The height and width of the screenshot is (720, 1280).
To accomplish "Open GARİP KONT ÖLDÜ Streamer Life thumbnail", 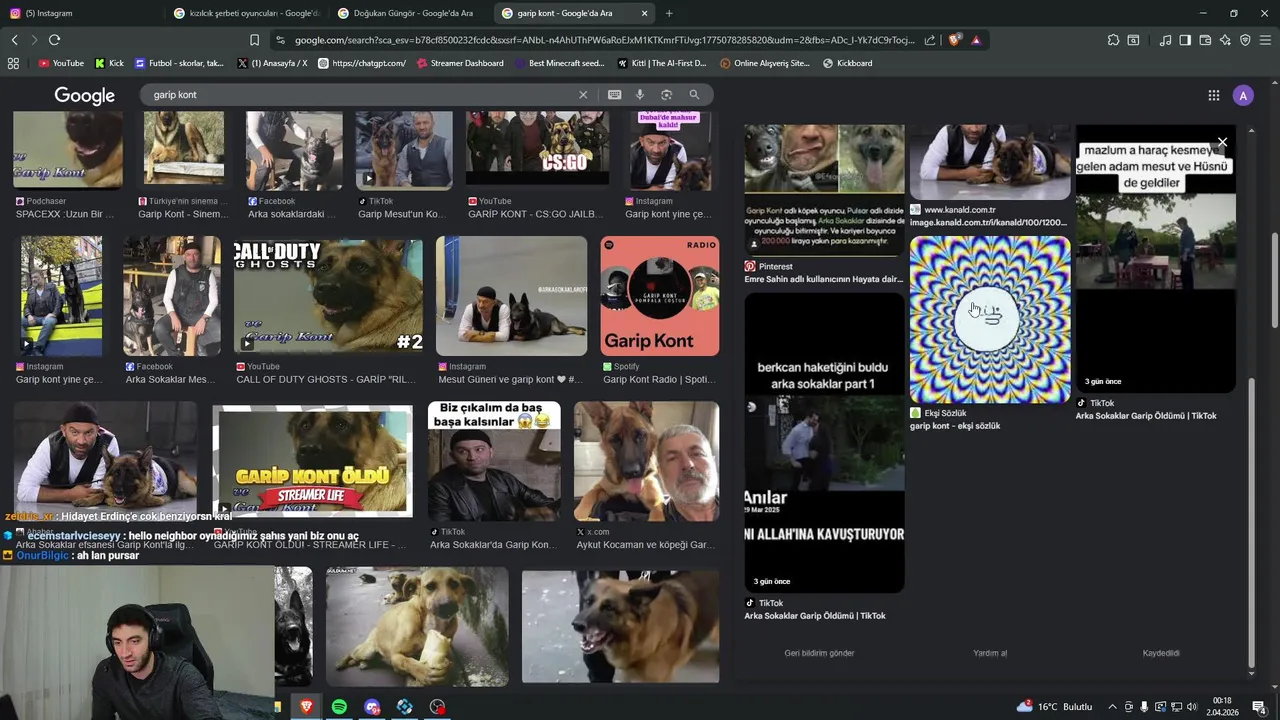I will pyautogui.click(x=312, y=461).
